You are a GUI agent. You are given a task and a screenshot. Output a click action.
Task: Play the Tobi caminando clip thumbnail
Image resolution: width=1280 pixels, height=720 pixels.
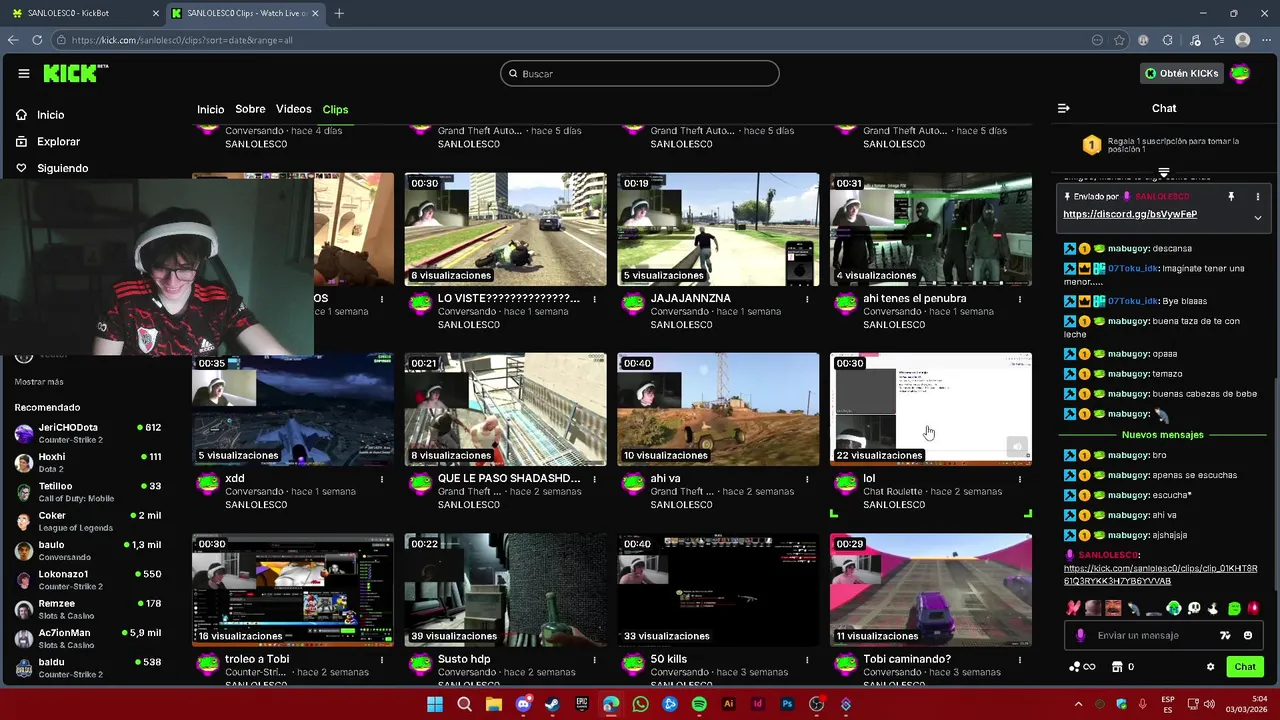(930, 590)
